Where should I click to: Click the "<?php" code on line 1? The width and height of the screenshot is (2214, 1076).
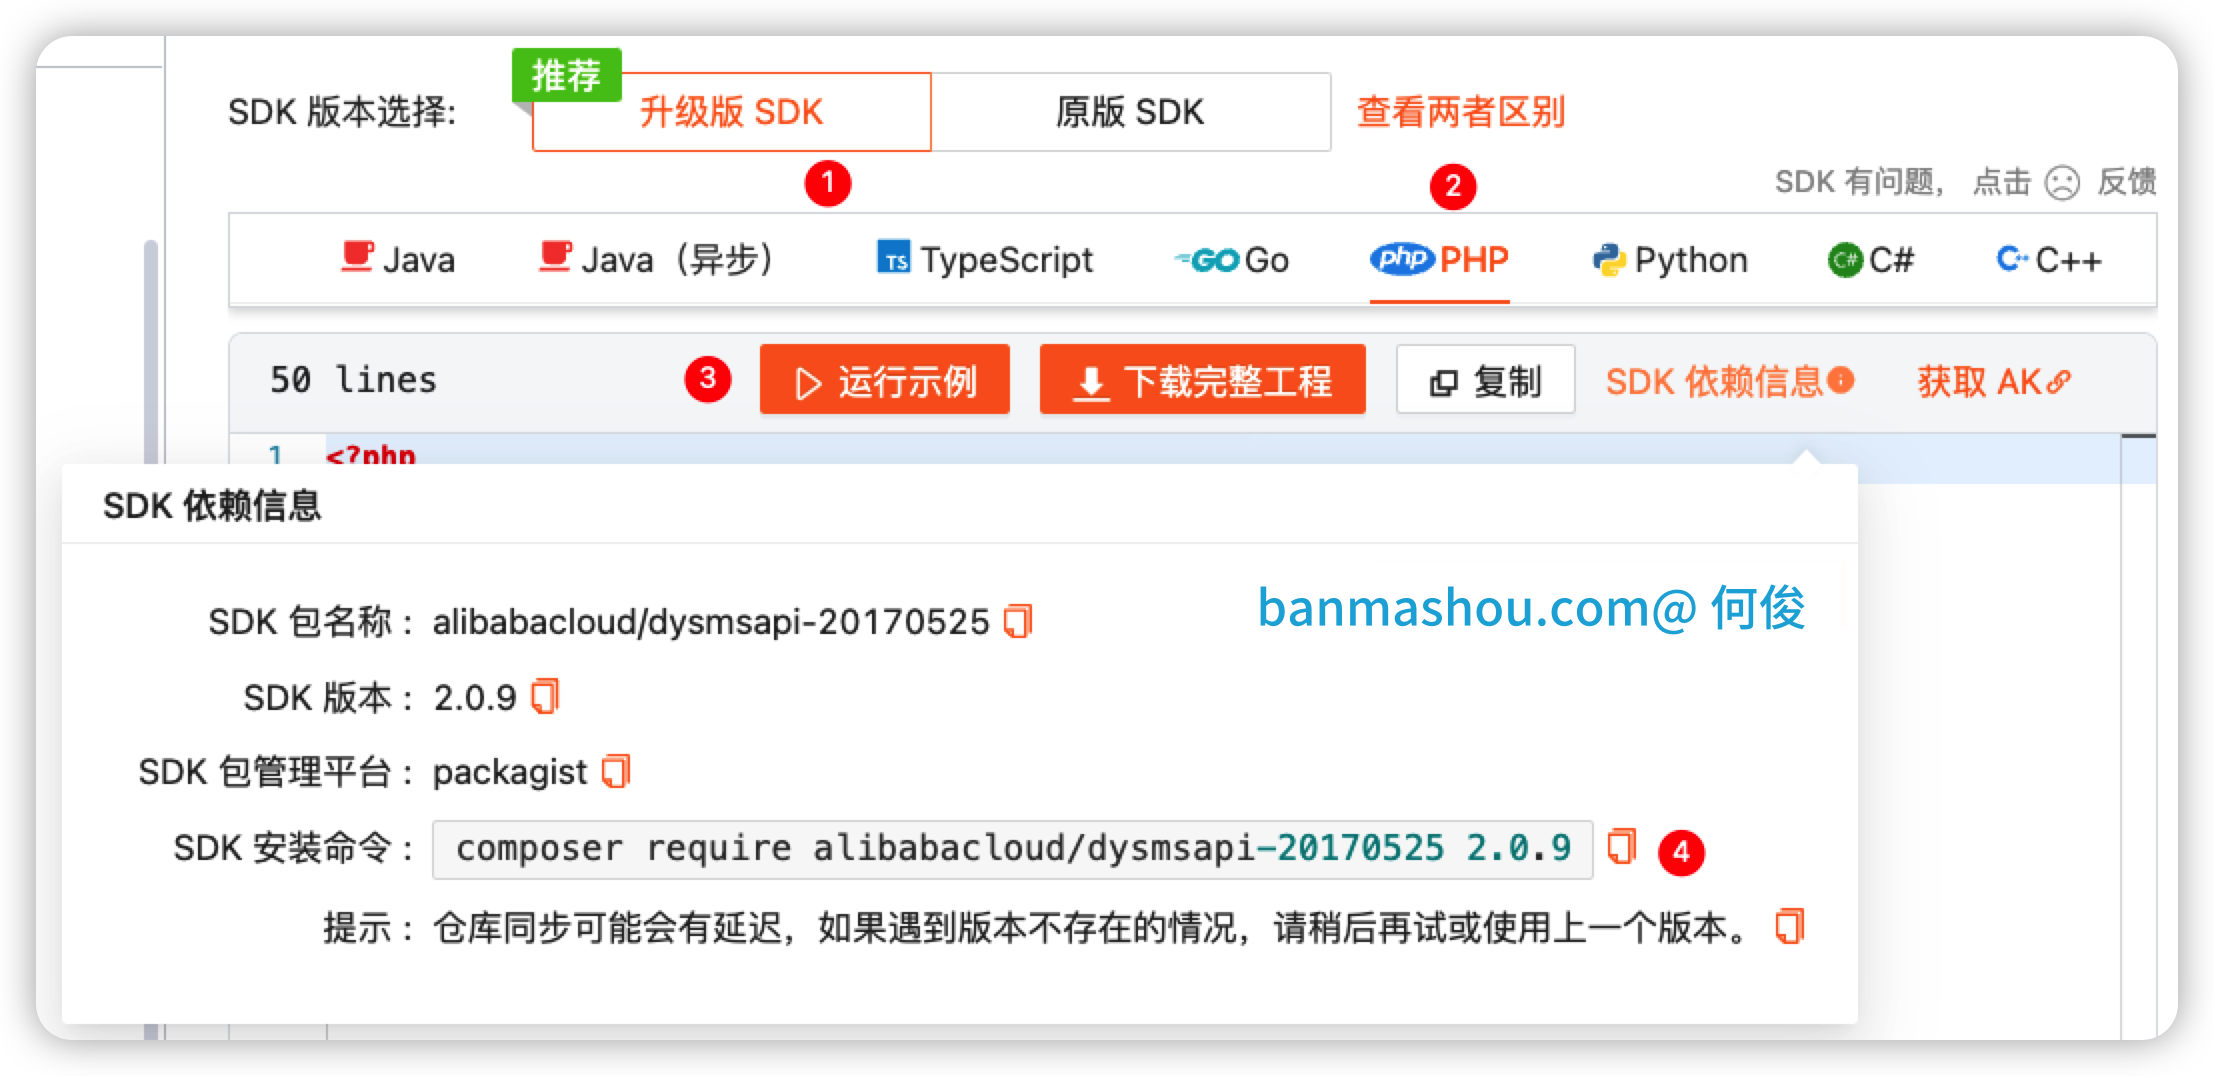[371, 455]
